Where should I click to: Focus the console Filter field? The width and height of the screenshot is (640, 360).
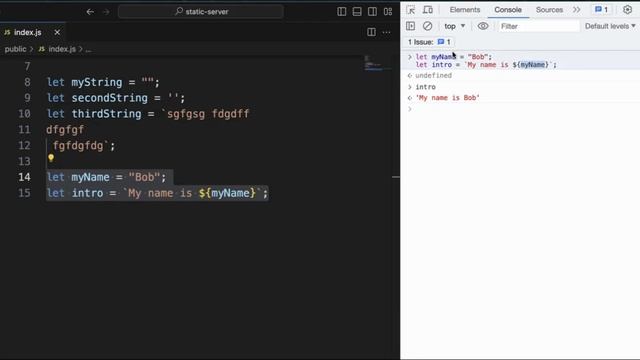pos(538,26)
